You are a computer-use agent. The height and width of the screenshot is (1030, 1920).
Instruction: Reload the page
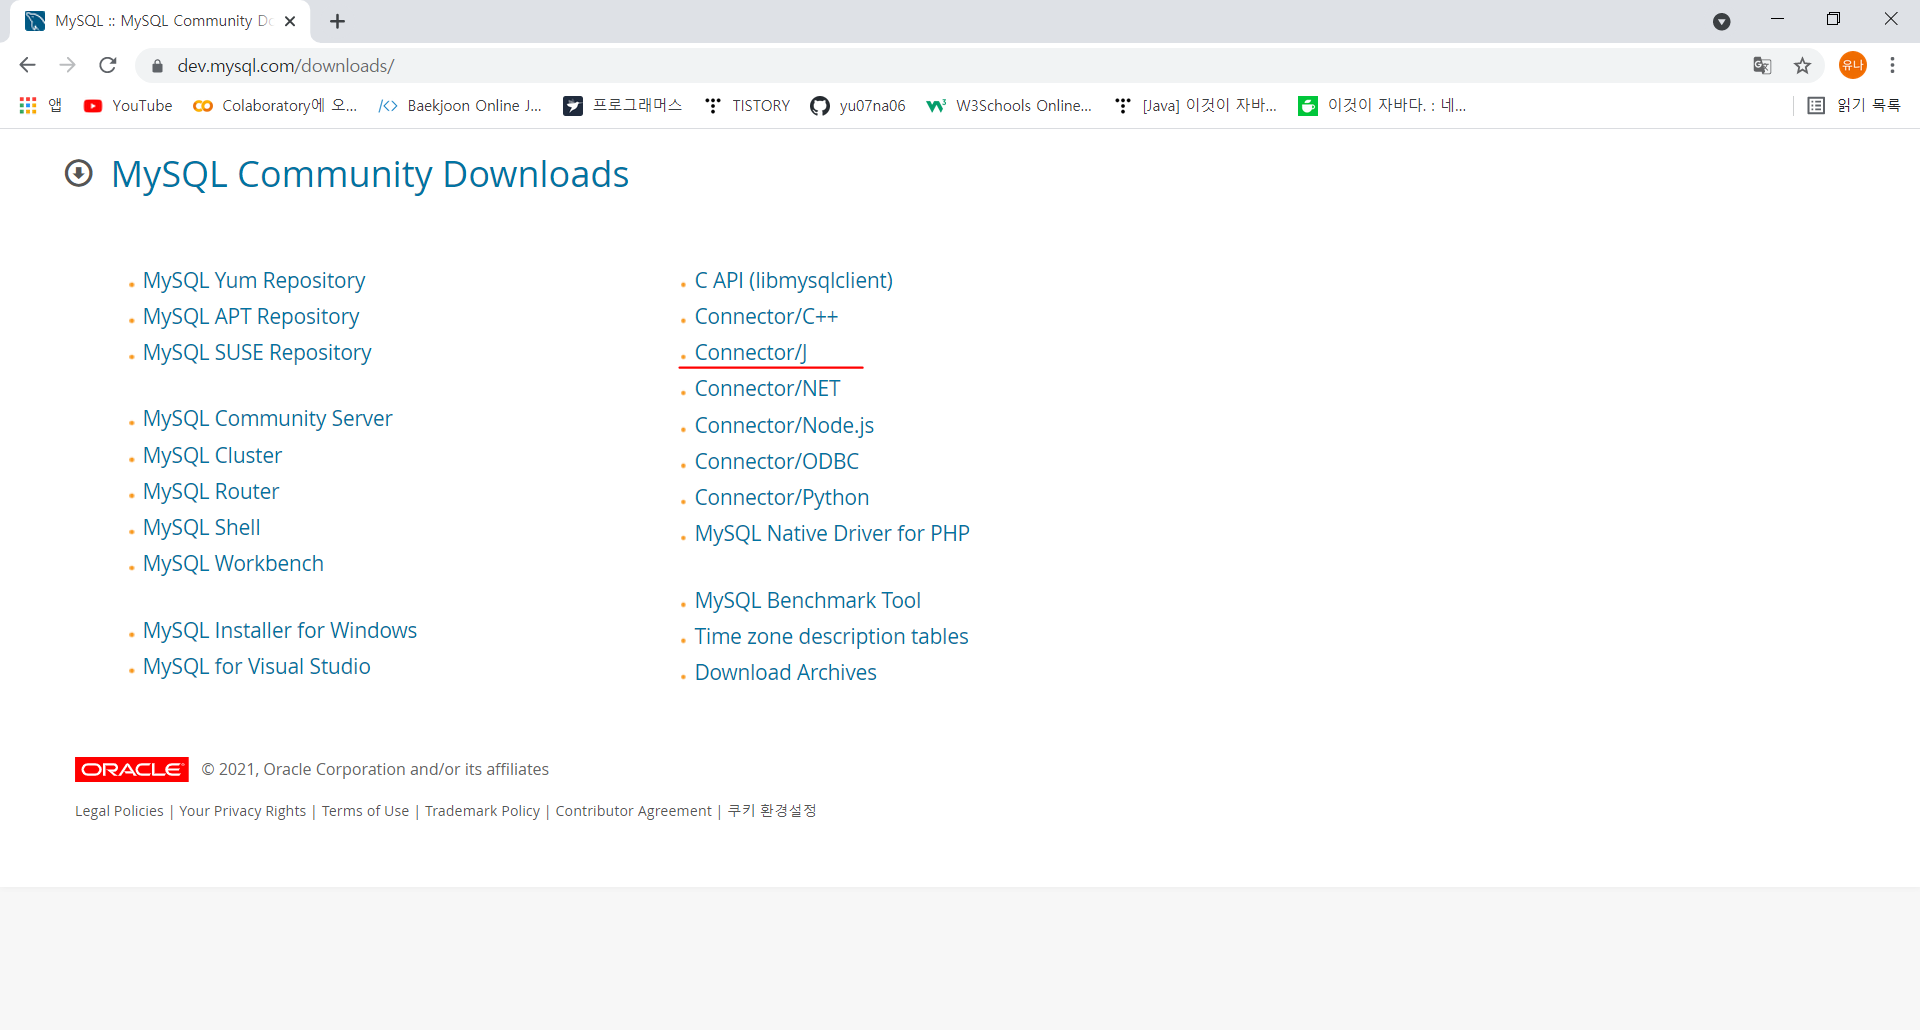point(108,65)
